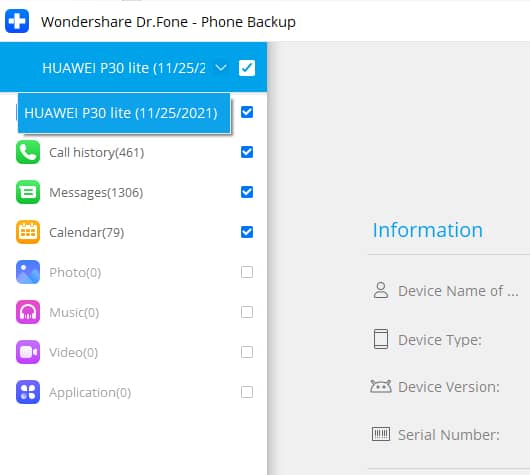Check the Application(0) checkbox

point(247,392)
